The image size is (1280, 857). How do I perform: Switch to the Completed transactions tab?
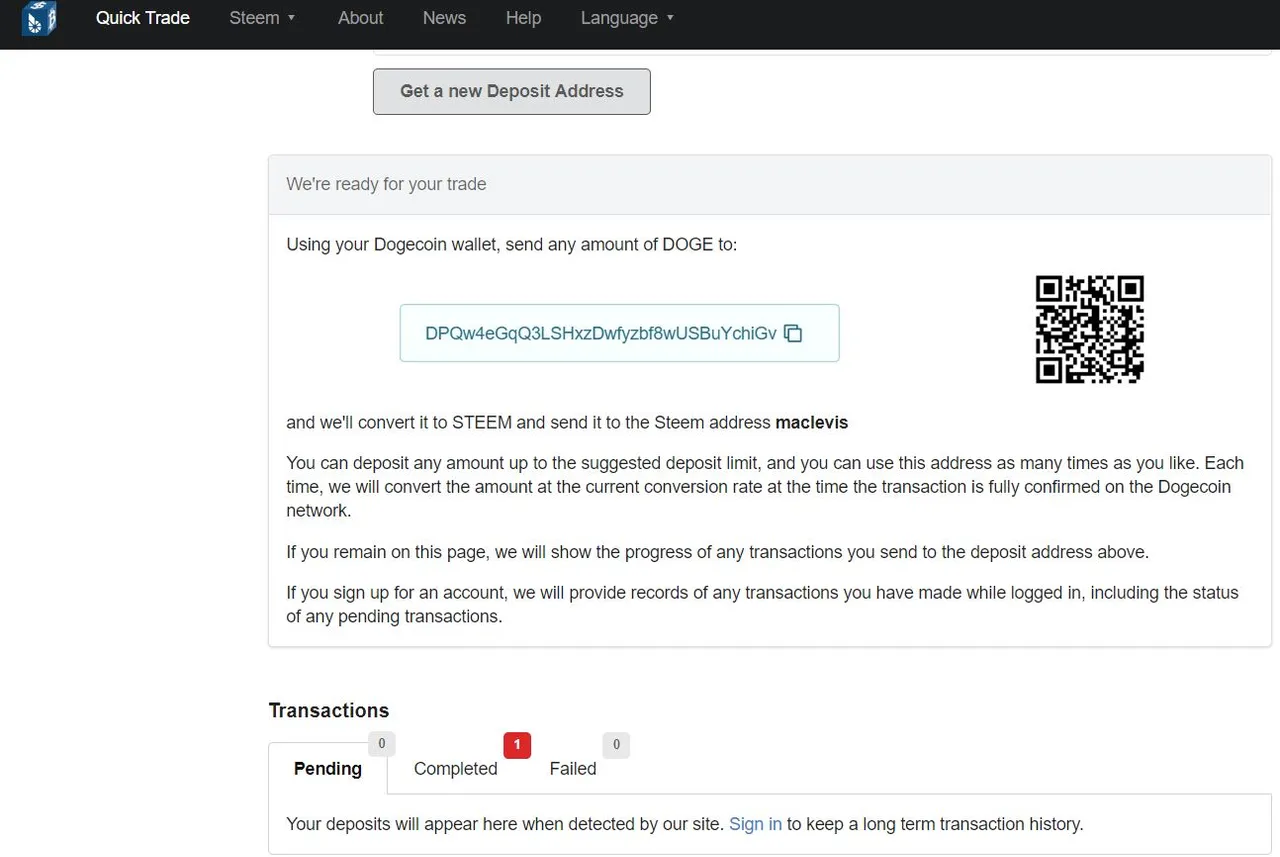pos(456,768)
